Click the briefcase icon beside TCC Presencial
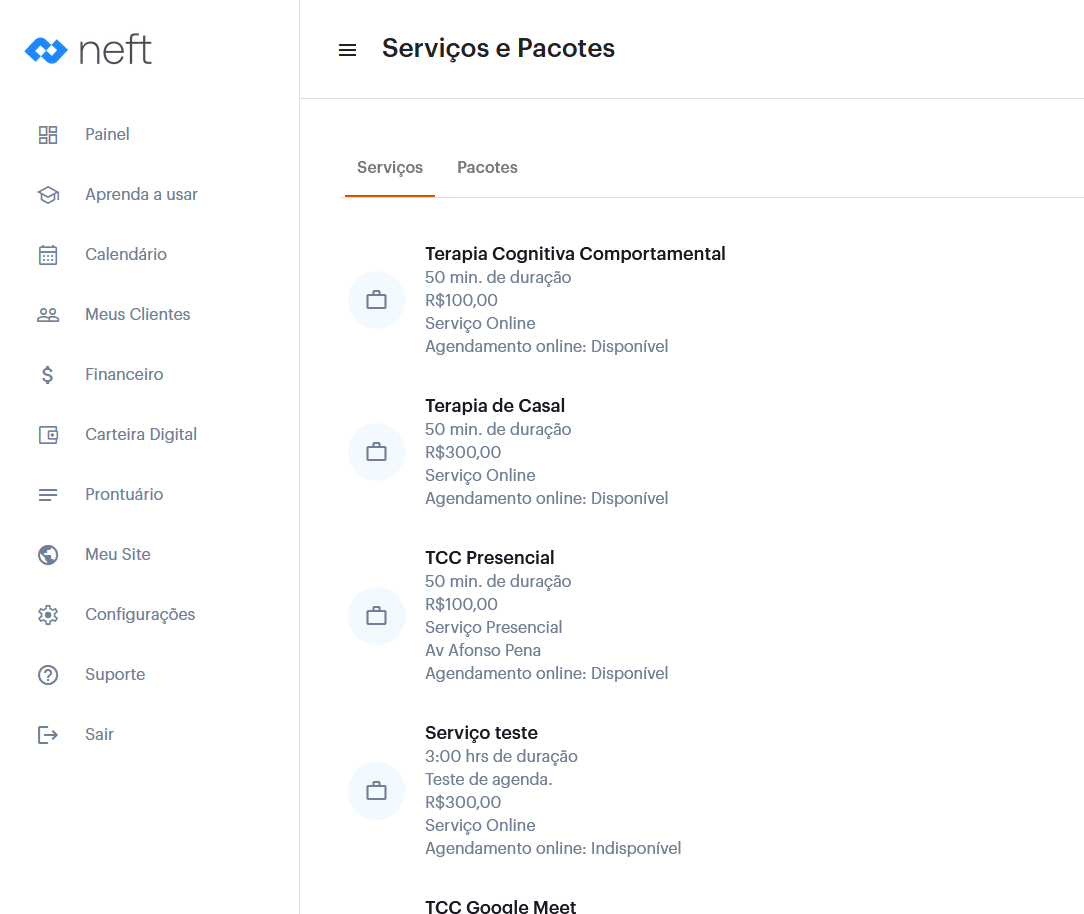The height and width of the screenshot is (914, 1084). click(x=376, y=616)
